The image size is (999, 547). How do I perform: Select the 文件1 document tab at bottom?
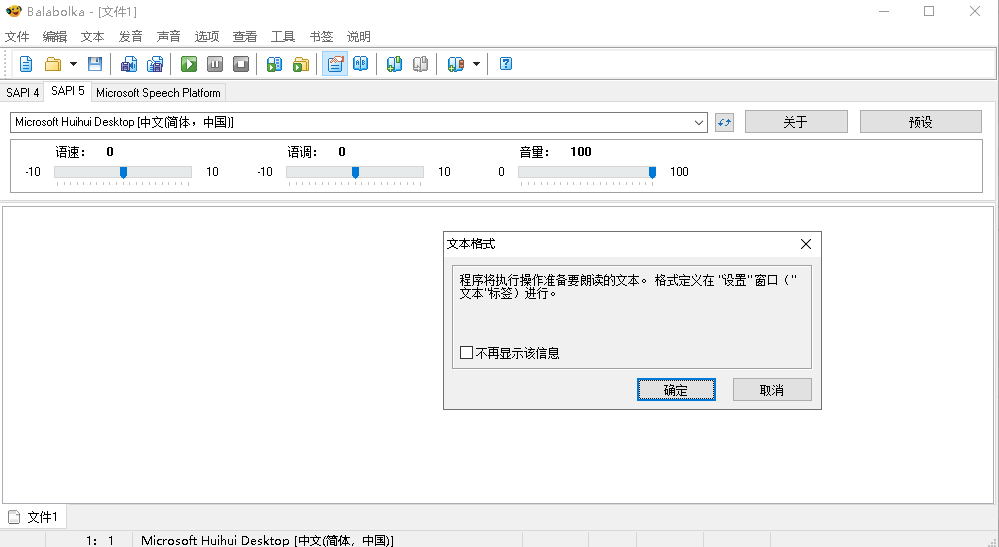click(33, 517)
